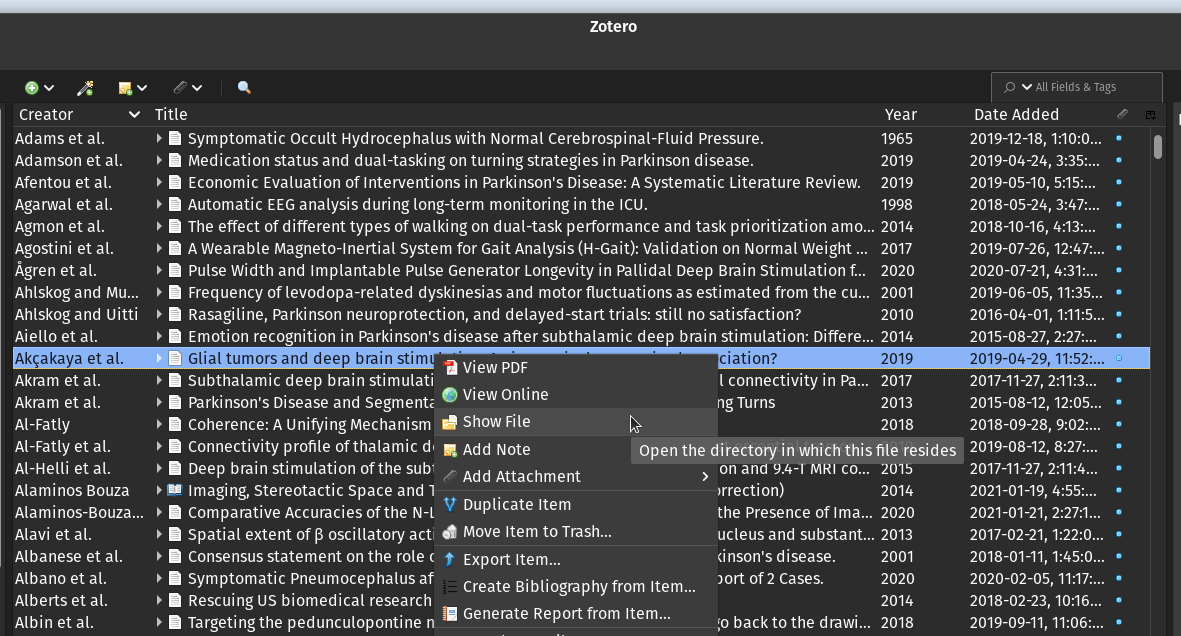1181x636 pixels.
Task: Open the Add Attachment paperclip toolbar icon
Action: coord(179,87)
